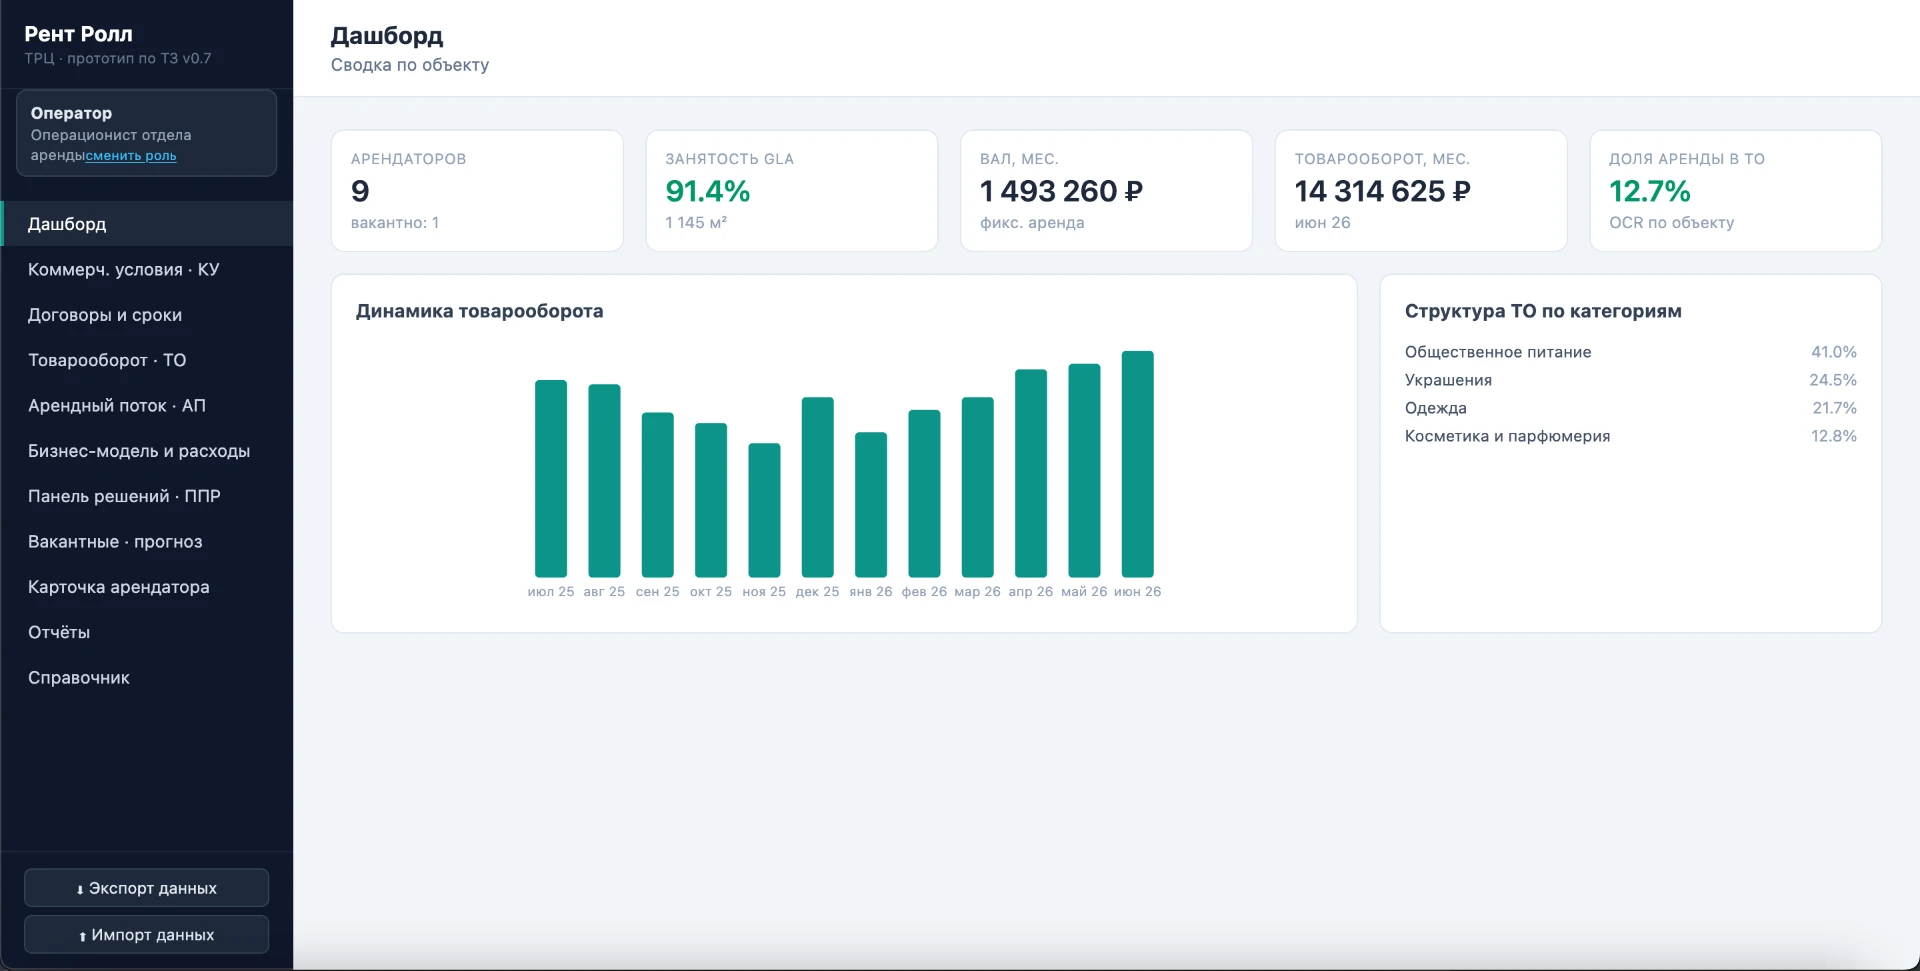Click the Общественное питание category row

[1630, 352]
